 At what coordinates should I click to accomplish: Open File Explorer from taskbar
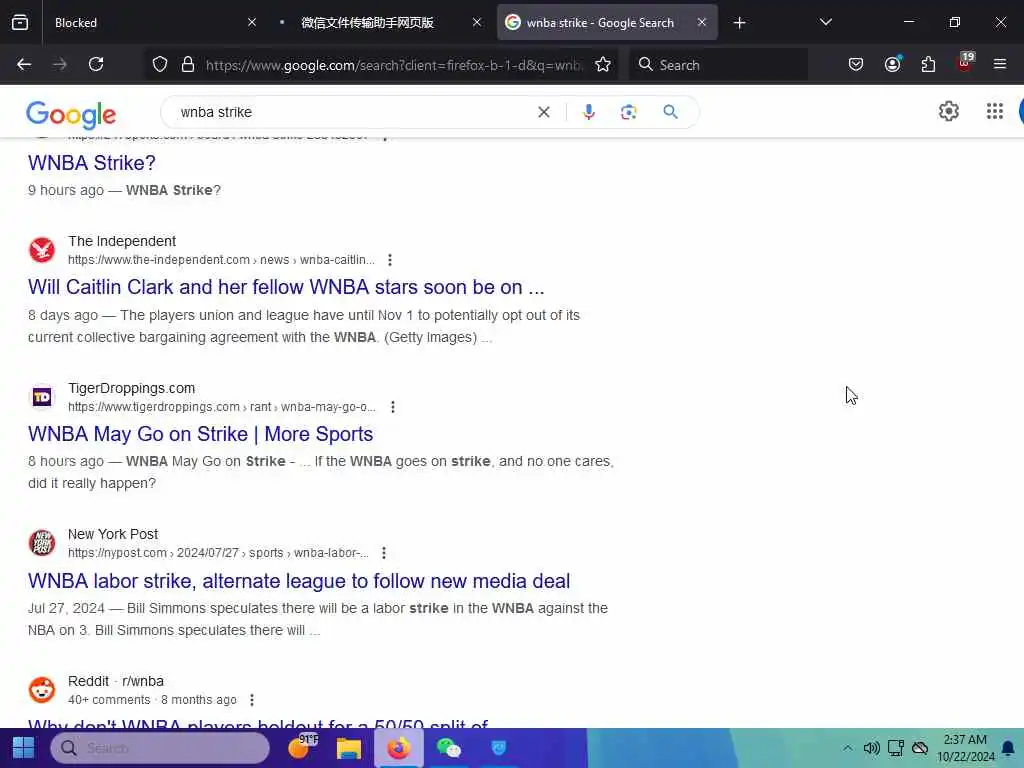point(349,748)
